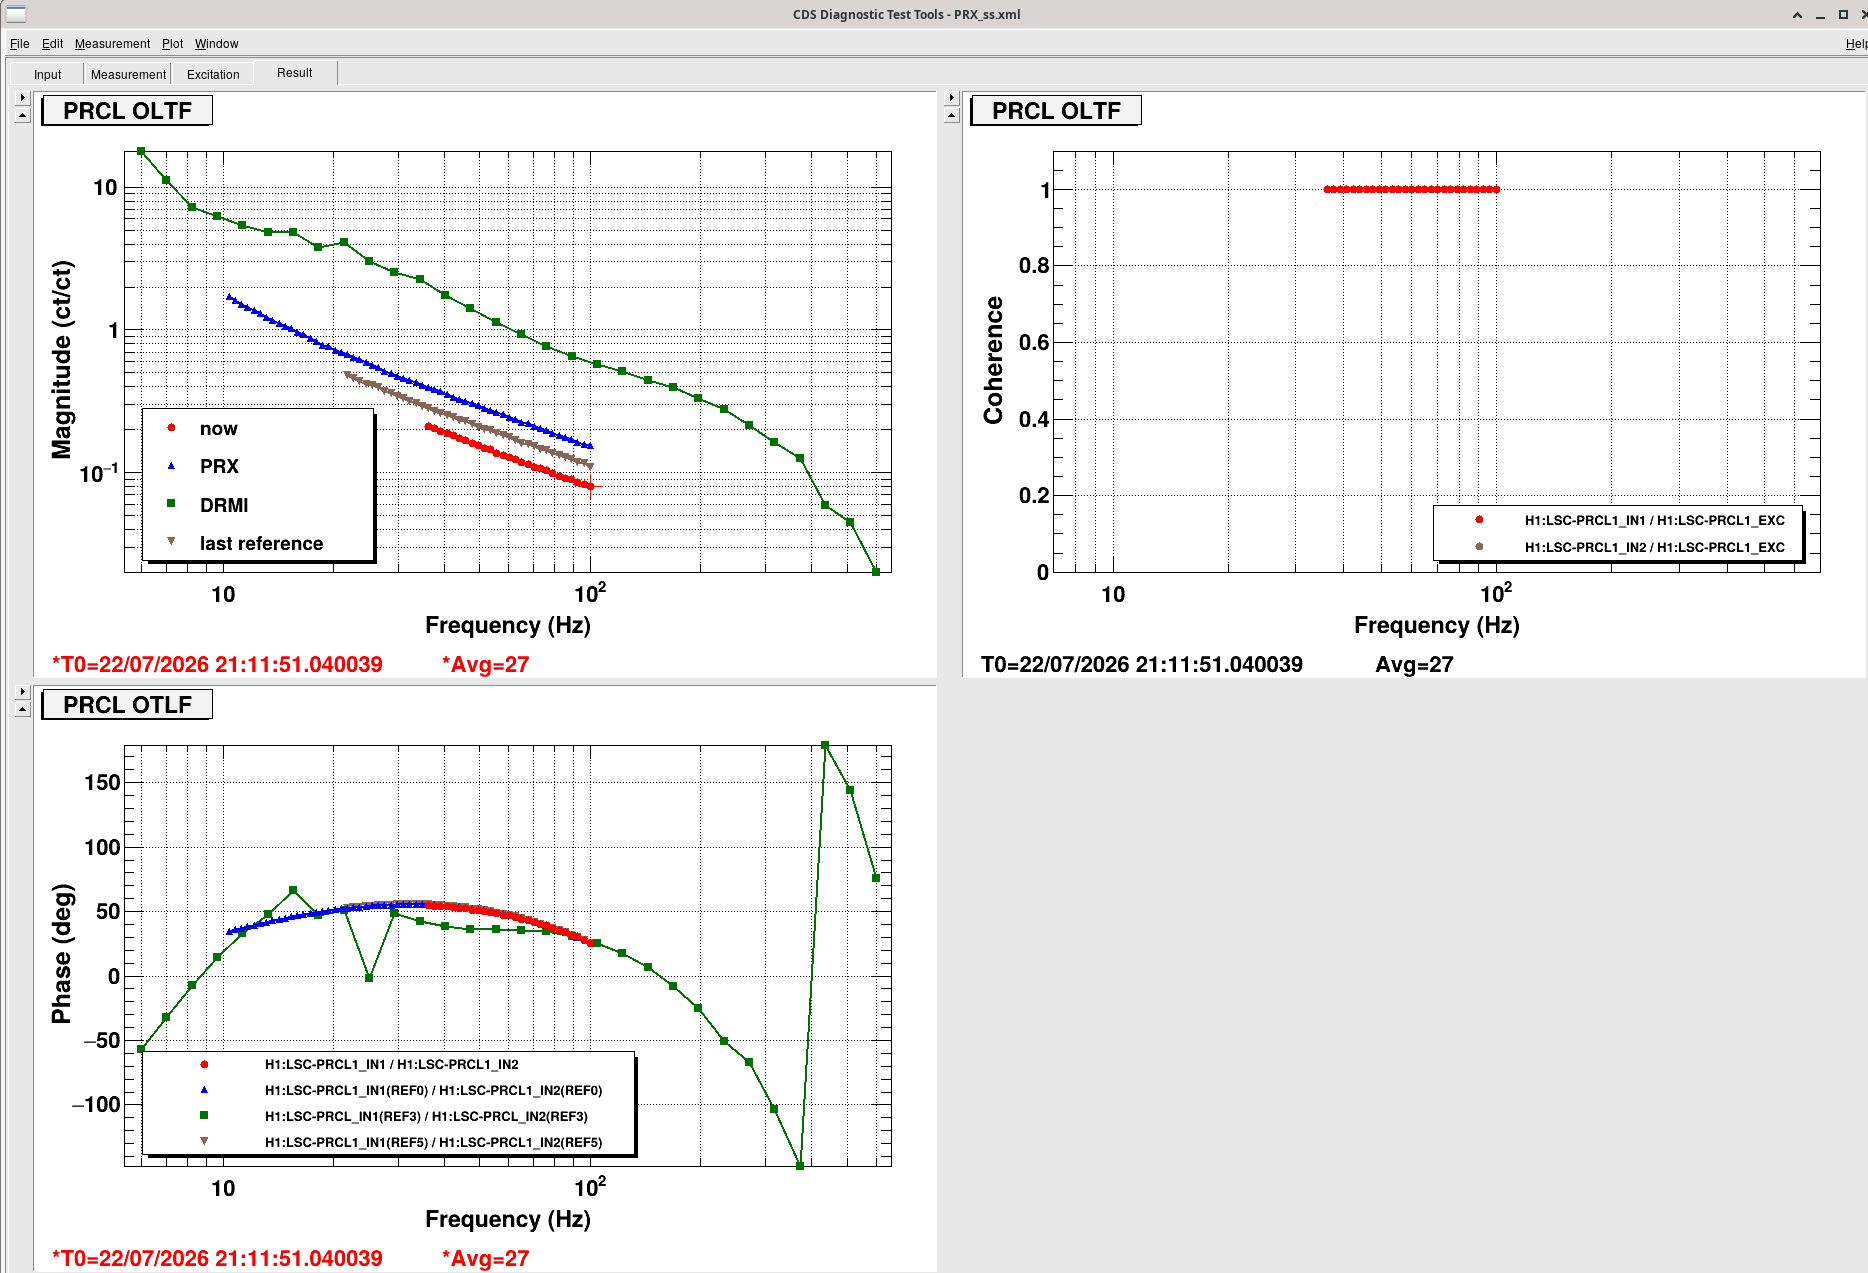1868x1273 pixels.
Task: Open the File menu
Action: tap(19, 44)
